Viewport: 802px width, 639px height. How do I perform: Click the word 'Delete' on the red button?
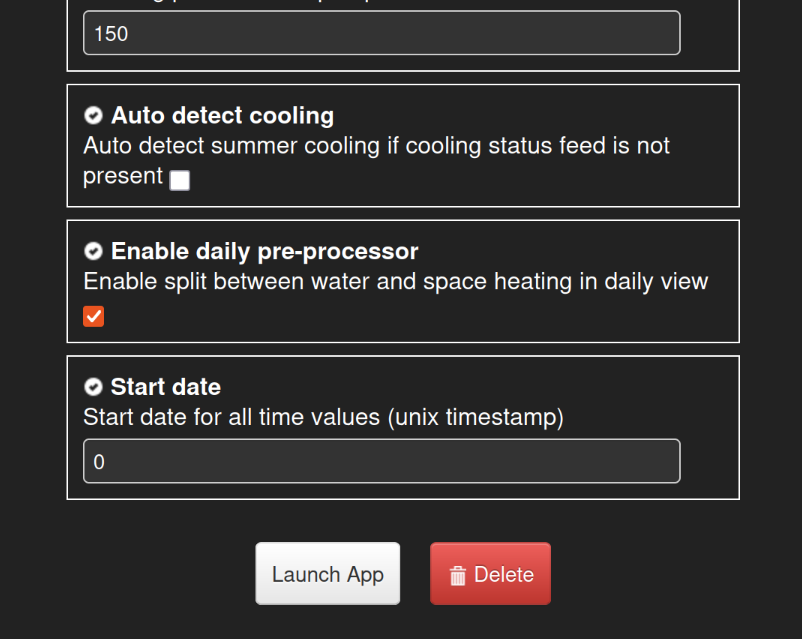pyautogui.click(x=504, y=575)
